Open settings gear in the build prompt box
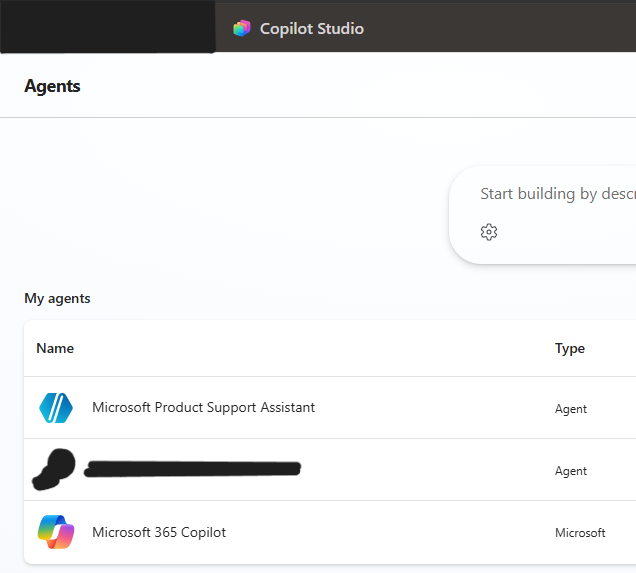 [x=489, y=232]
